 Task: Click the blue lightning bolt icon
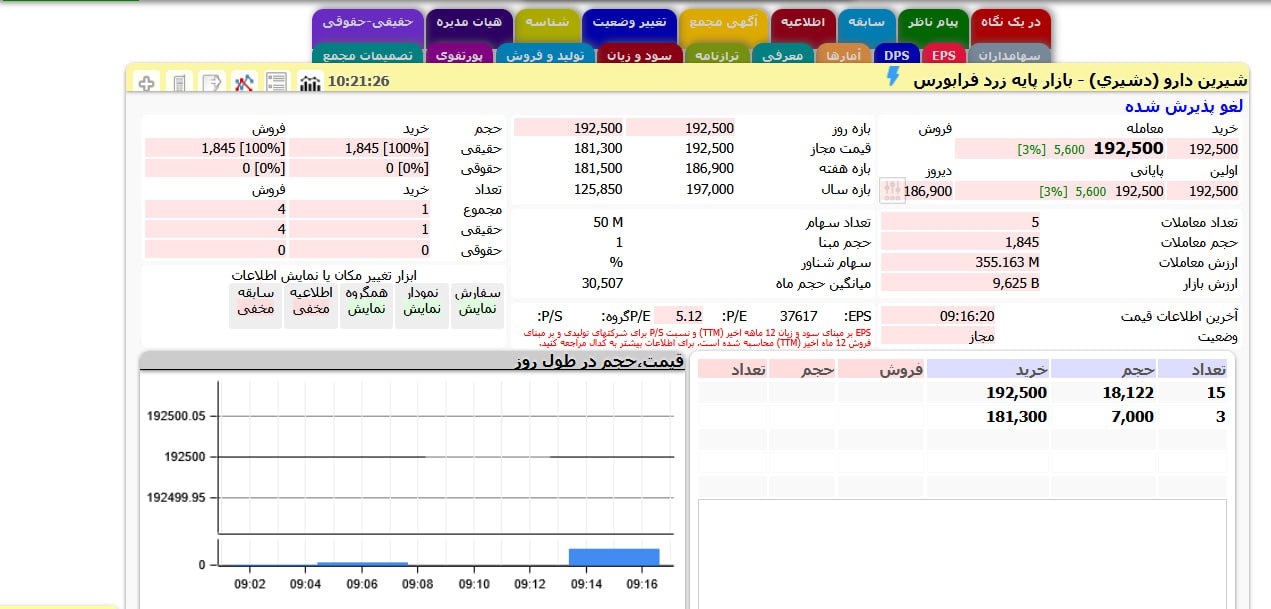(893, 78)
